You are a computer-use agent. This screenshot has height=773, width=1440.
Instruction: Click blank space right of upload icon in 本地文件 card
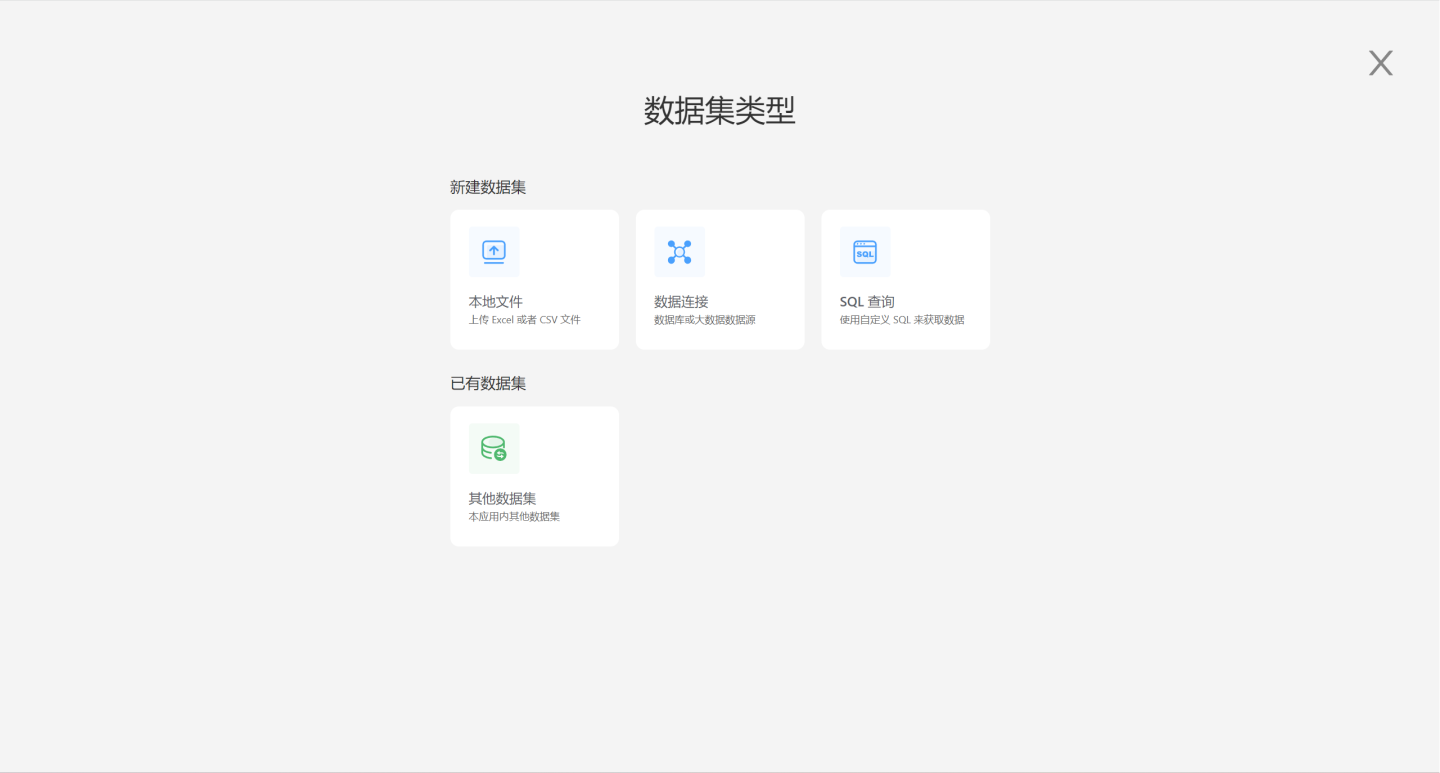568,252
